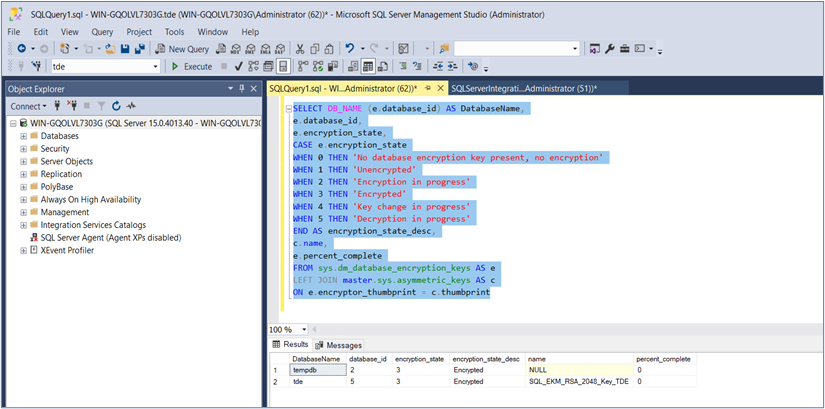
Task: Click the Object Explorer Filter funnel icon
Action: [102, 106]
